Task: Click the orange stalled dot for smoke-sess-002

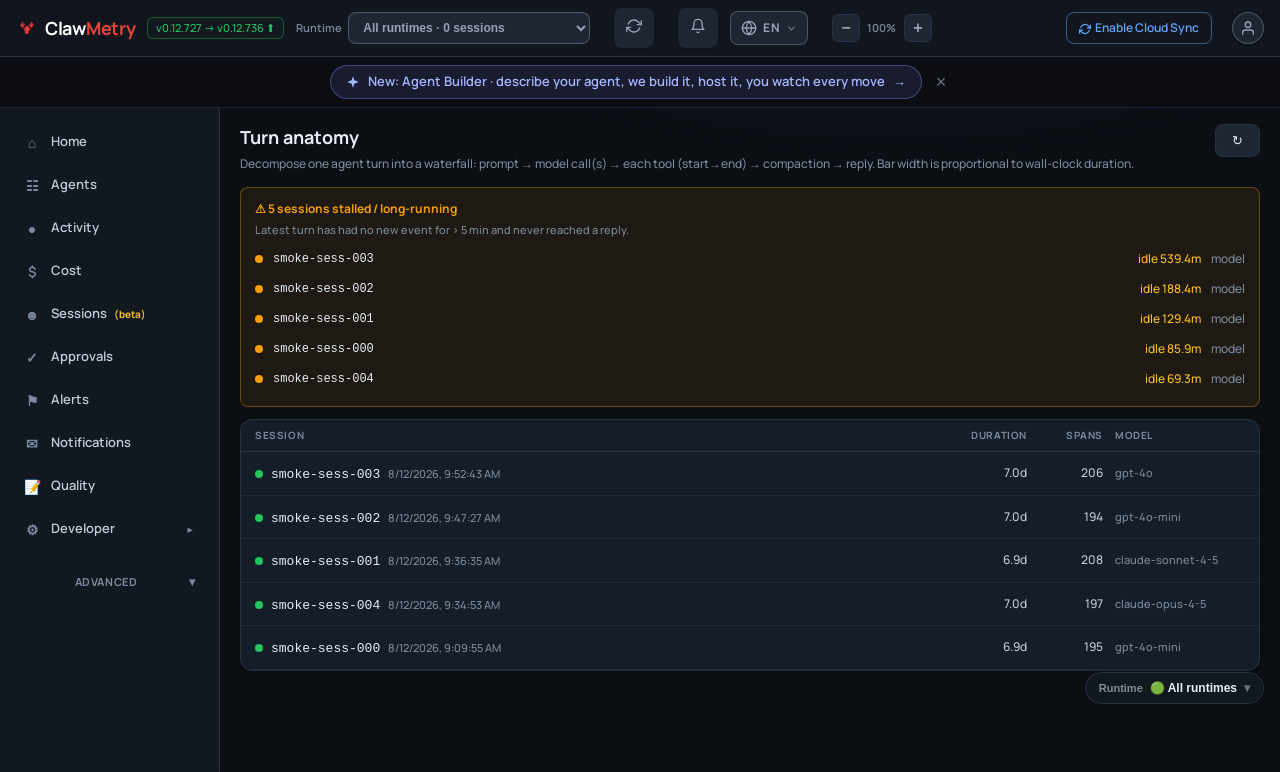Action: pyautogui.click(x=259, y=289)
